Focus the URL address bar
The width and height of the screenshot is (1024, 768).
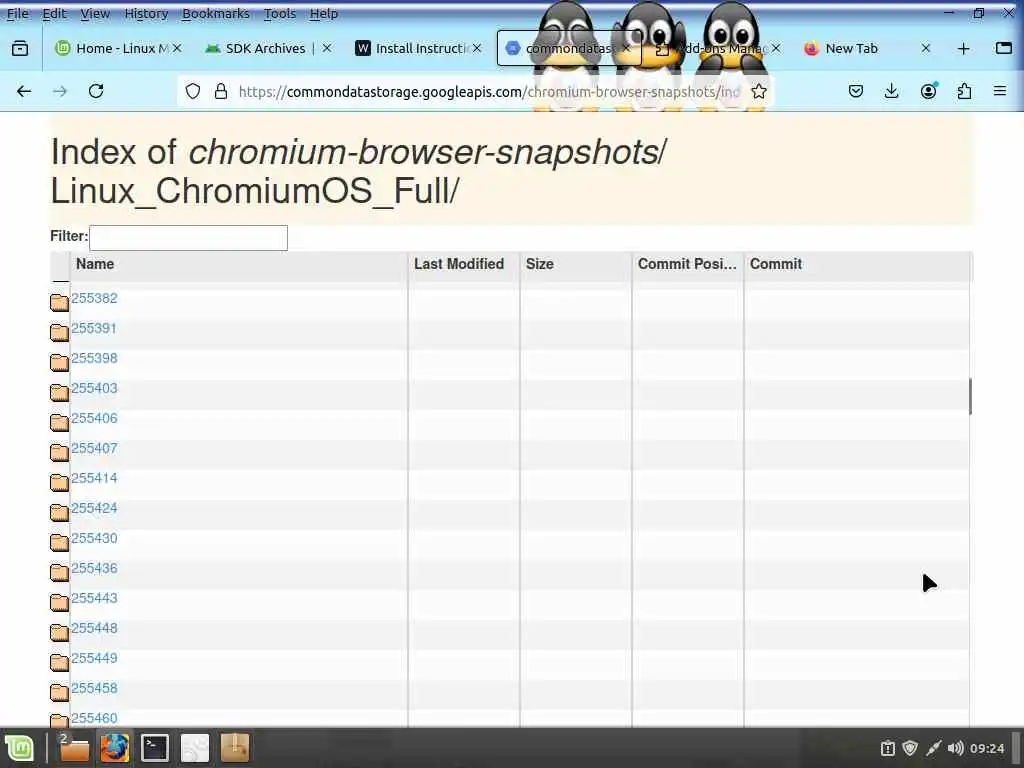coord(490,91)
